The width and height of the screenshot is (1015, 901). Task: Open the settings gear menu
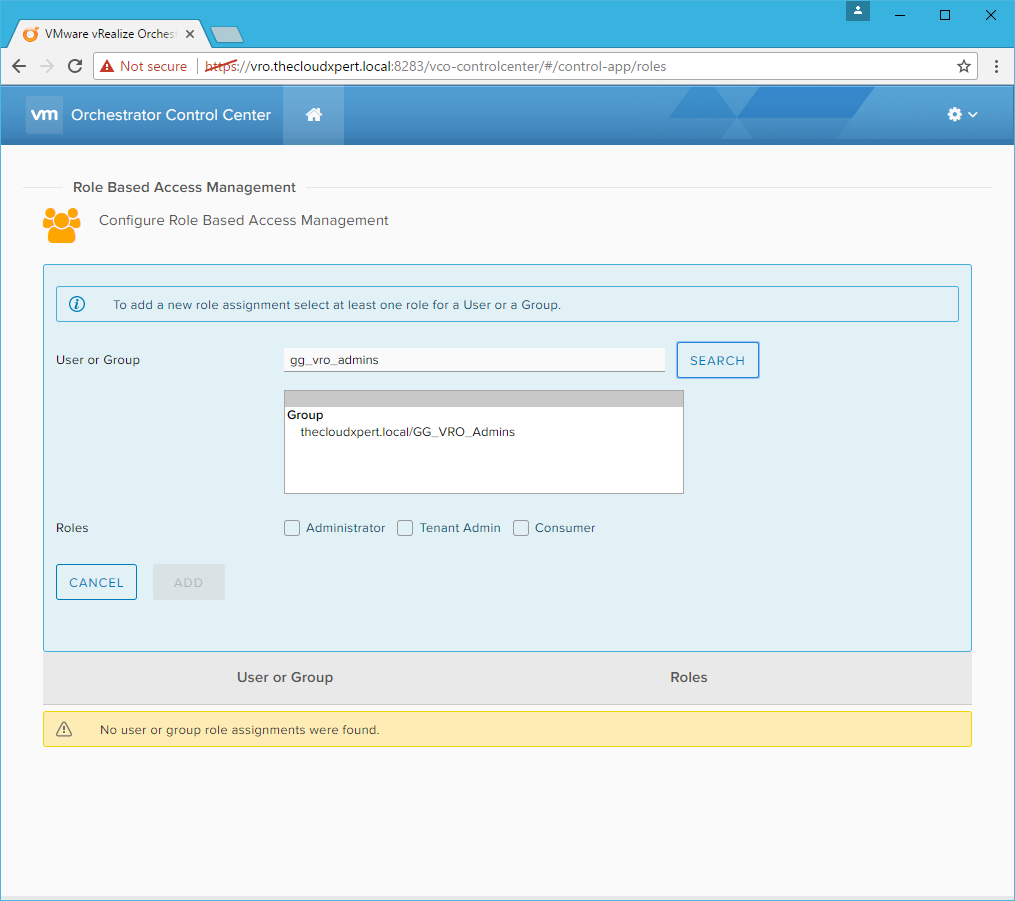[x=961, y=115]
